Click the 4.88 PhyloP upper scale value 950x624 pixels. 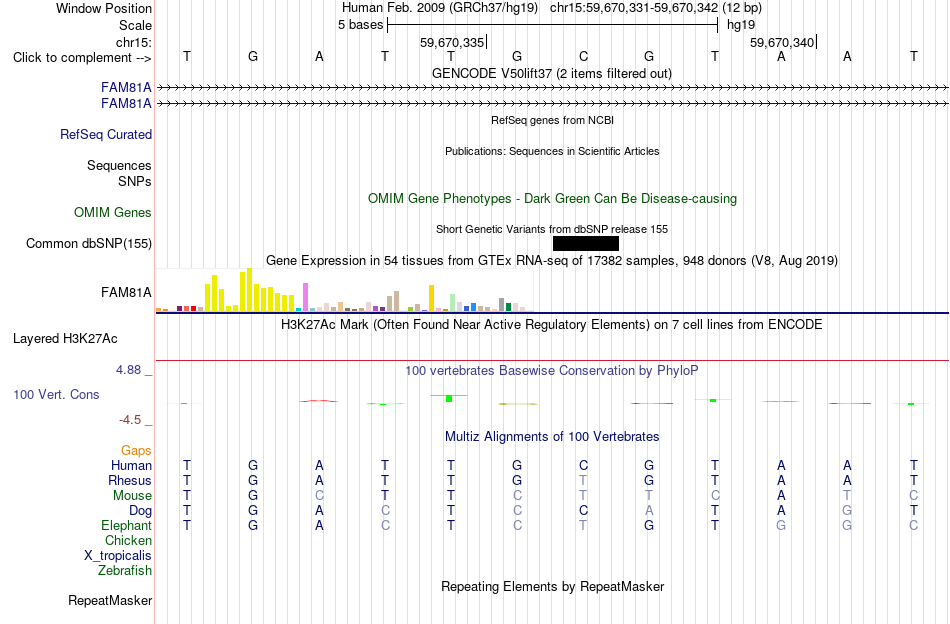(x=128, y=370)
